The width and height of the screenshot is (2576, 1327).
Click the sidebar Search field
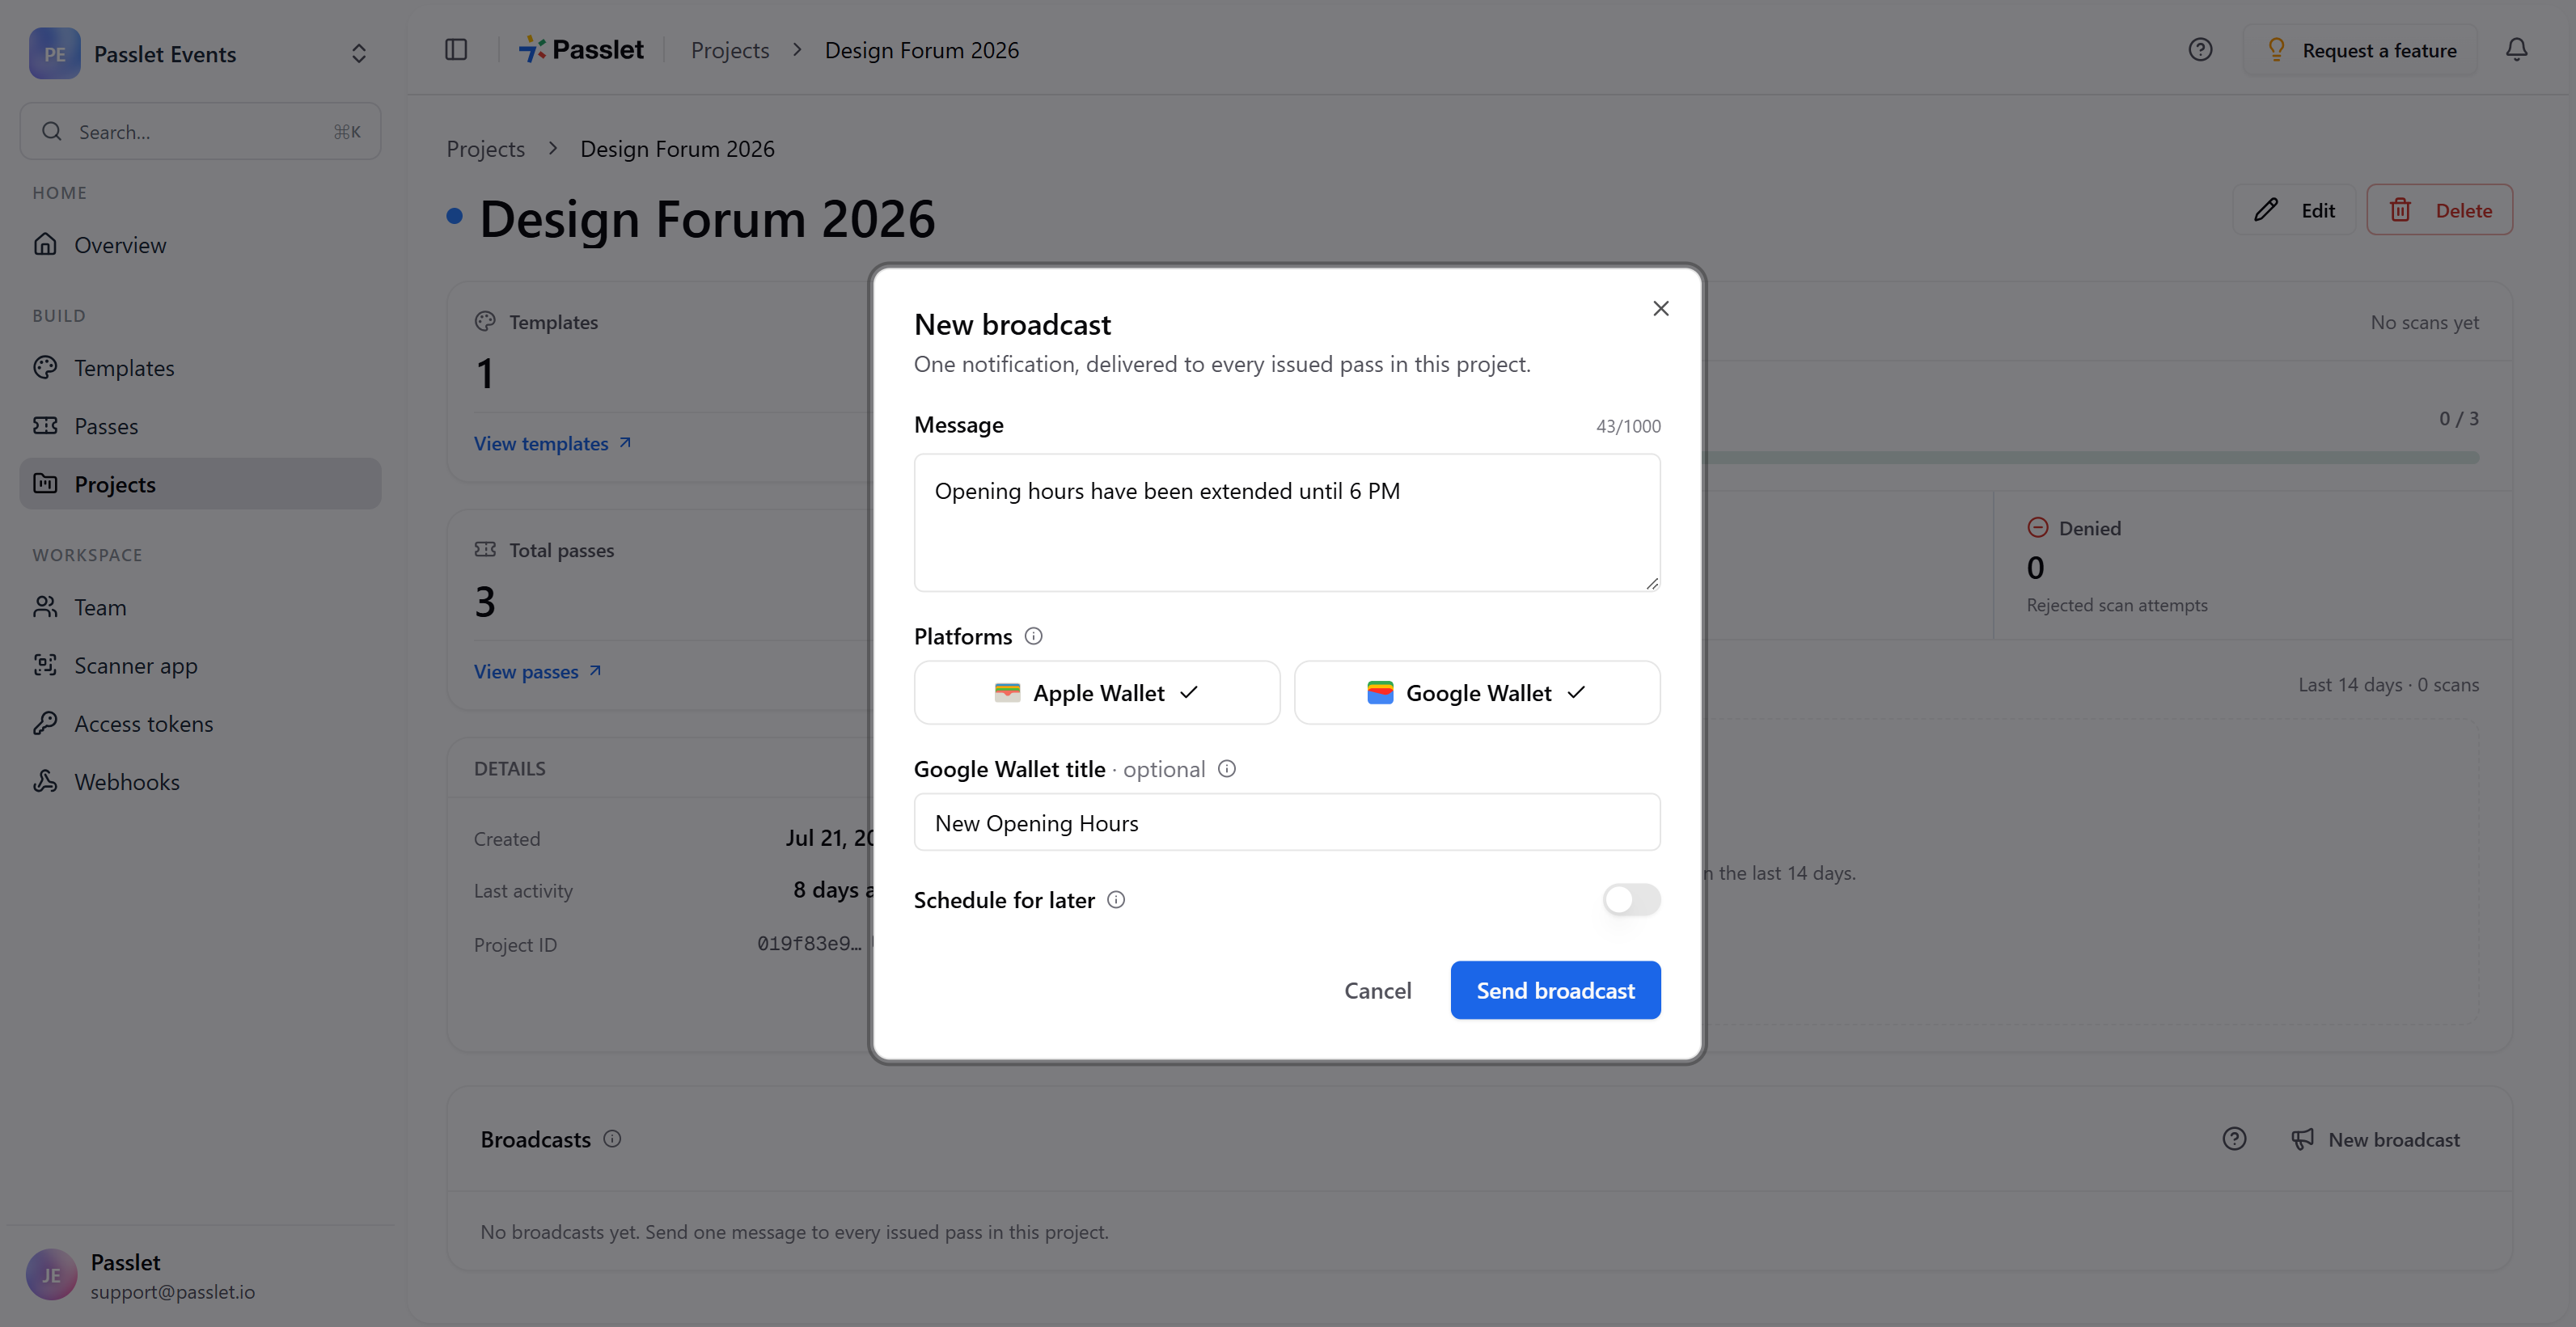click(200, 131)
